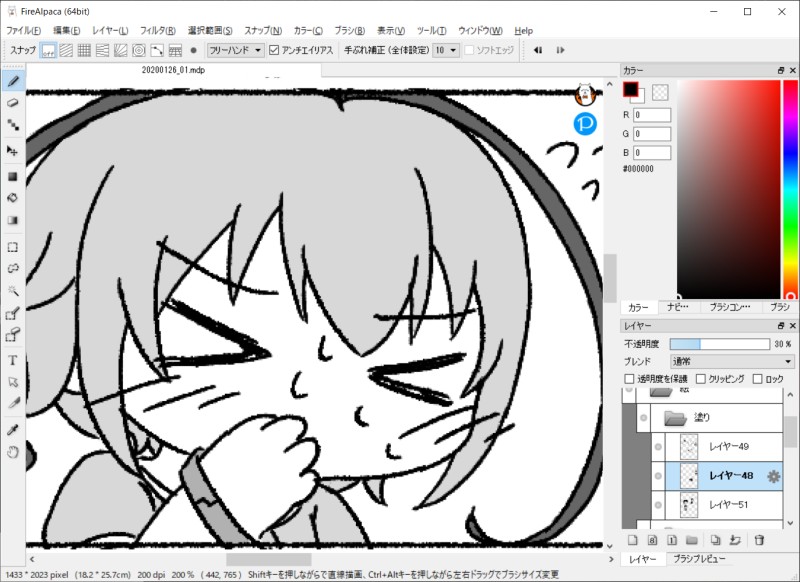Select the Select Eraser tool
Image resolution: width=800 pixels, height=582 pixels.
click(13, 335)
